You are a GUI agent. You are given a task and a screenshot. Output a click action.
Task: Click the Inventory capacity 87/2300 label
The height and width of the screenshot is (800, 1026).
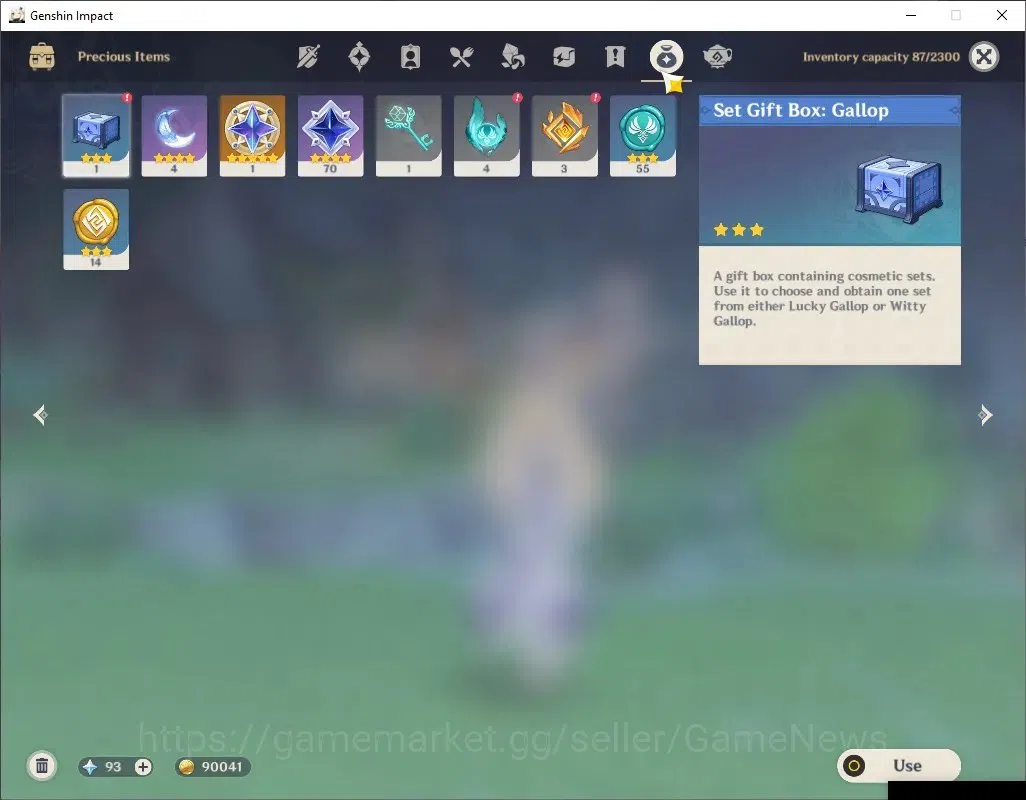(881, 57)
